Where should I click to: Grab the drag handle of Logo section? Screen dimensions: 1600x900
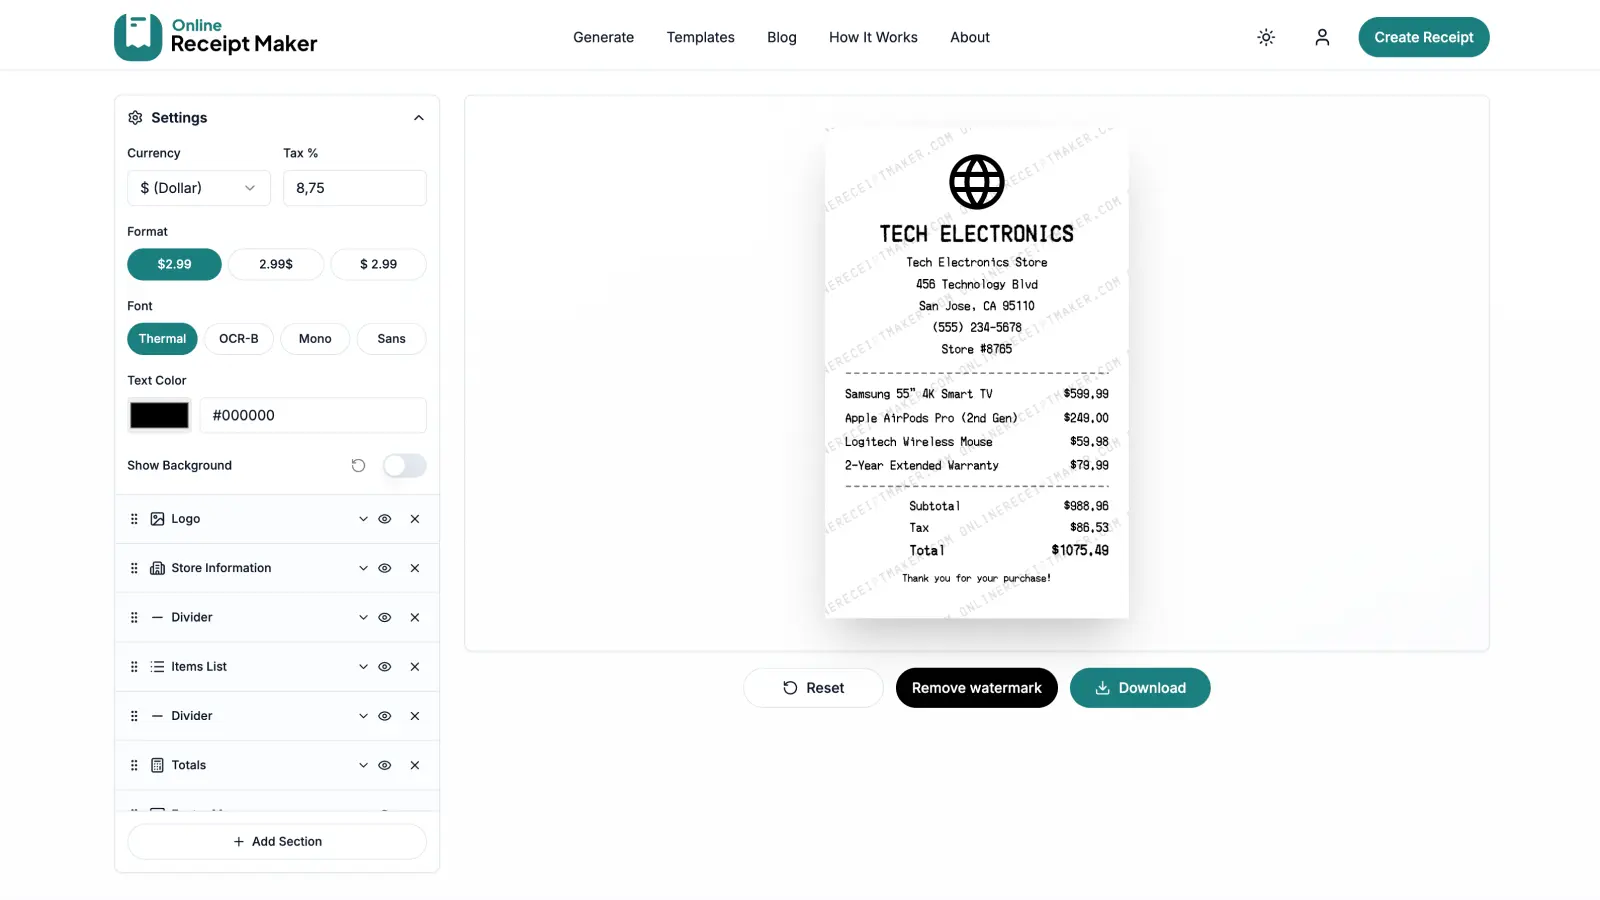tap(134, 519)
